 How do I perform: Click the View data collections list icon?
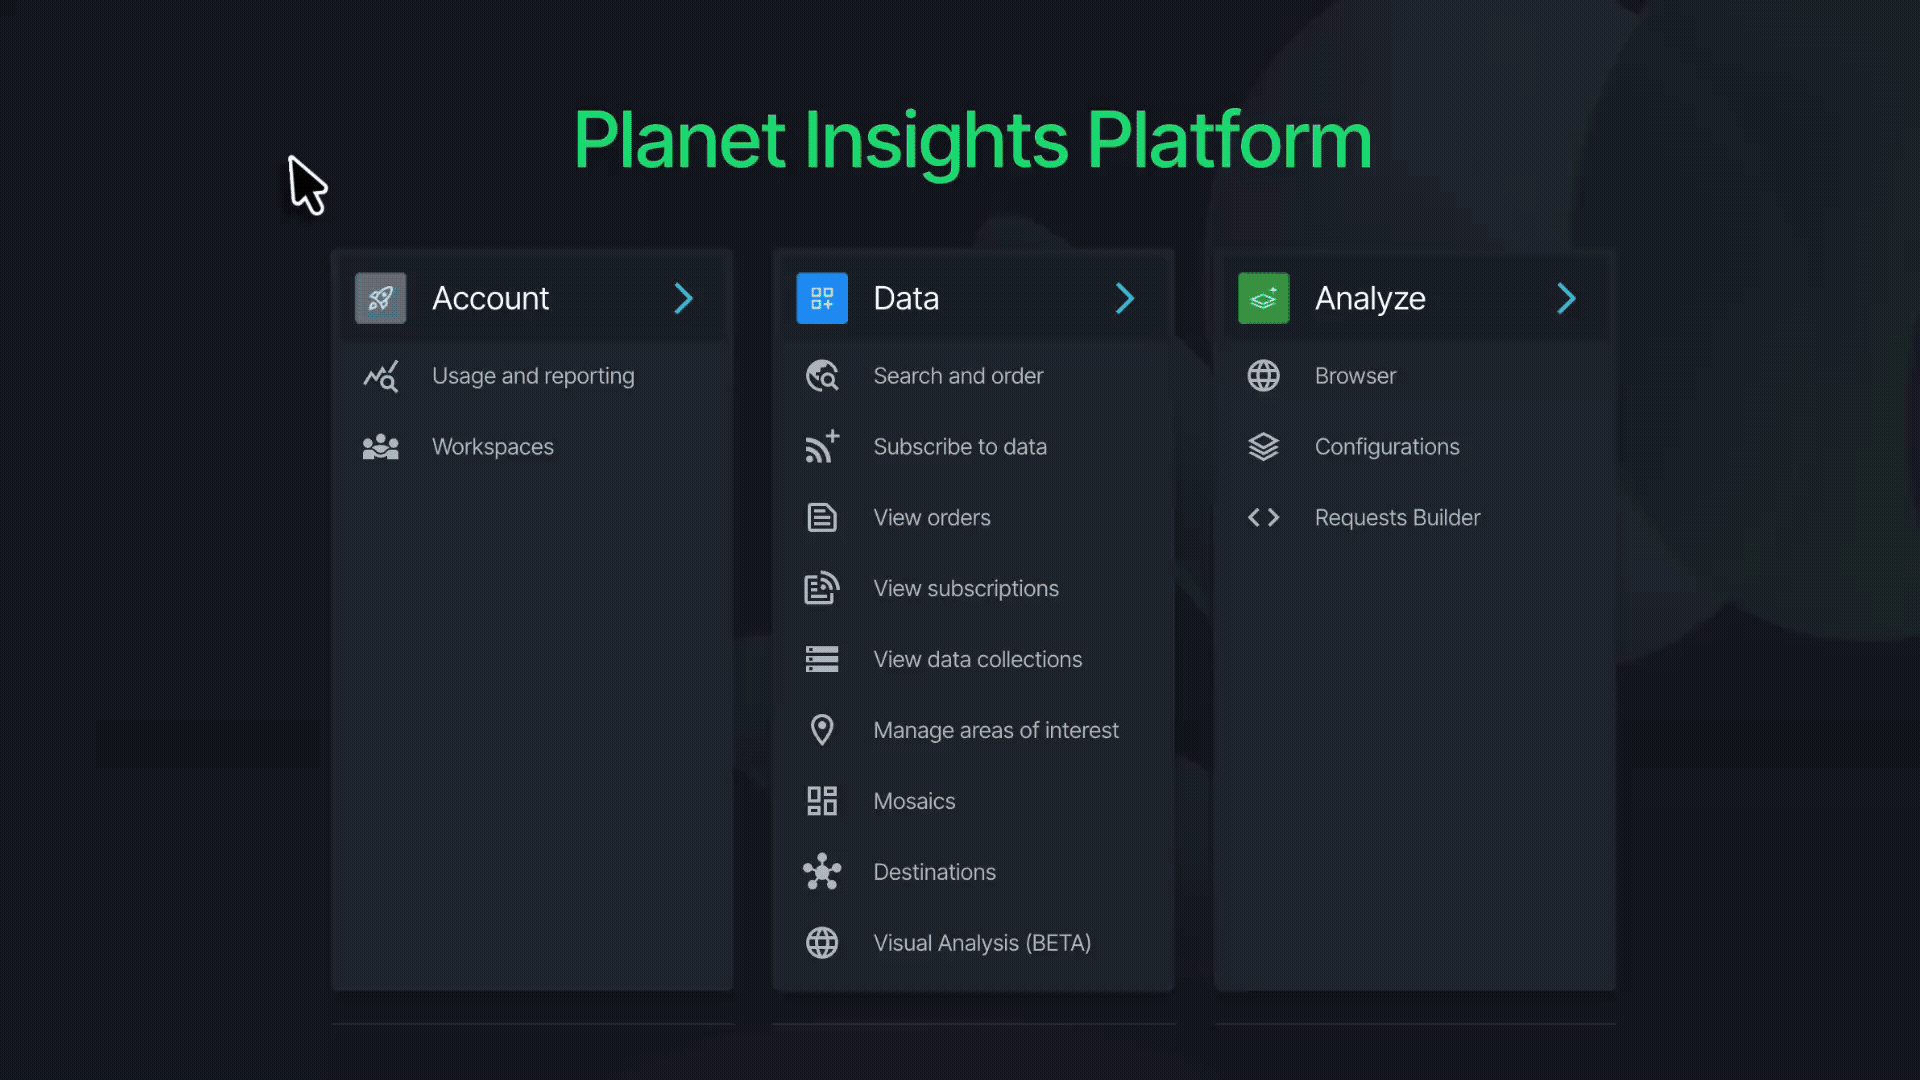point(822,659)
